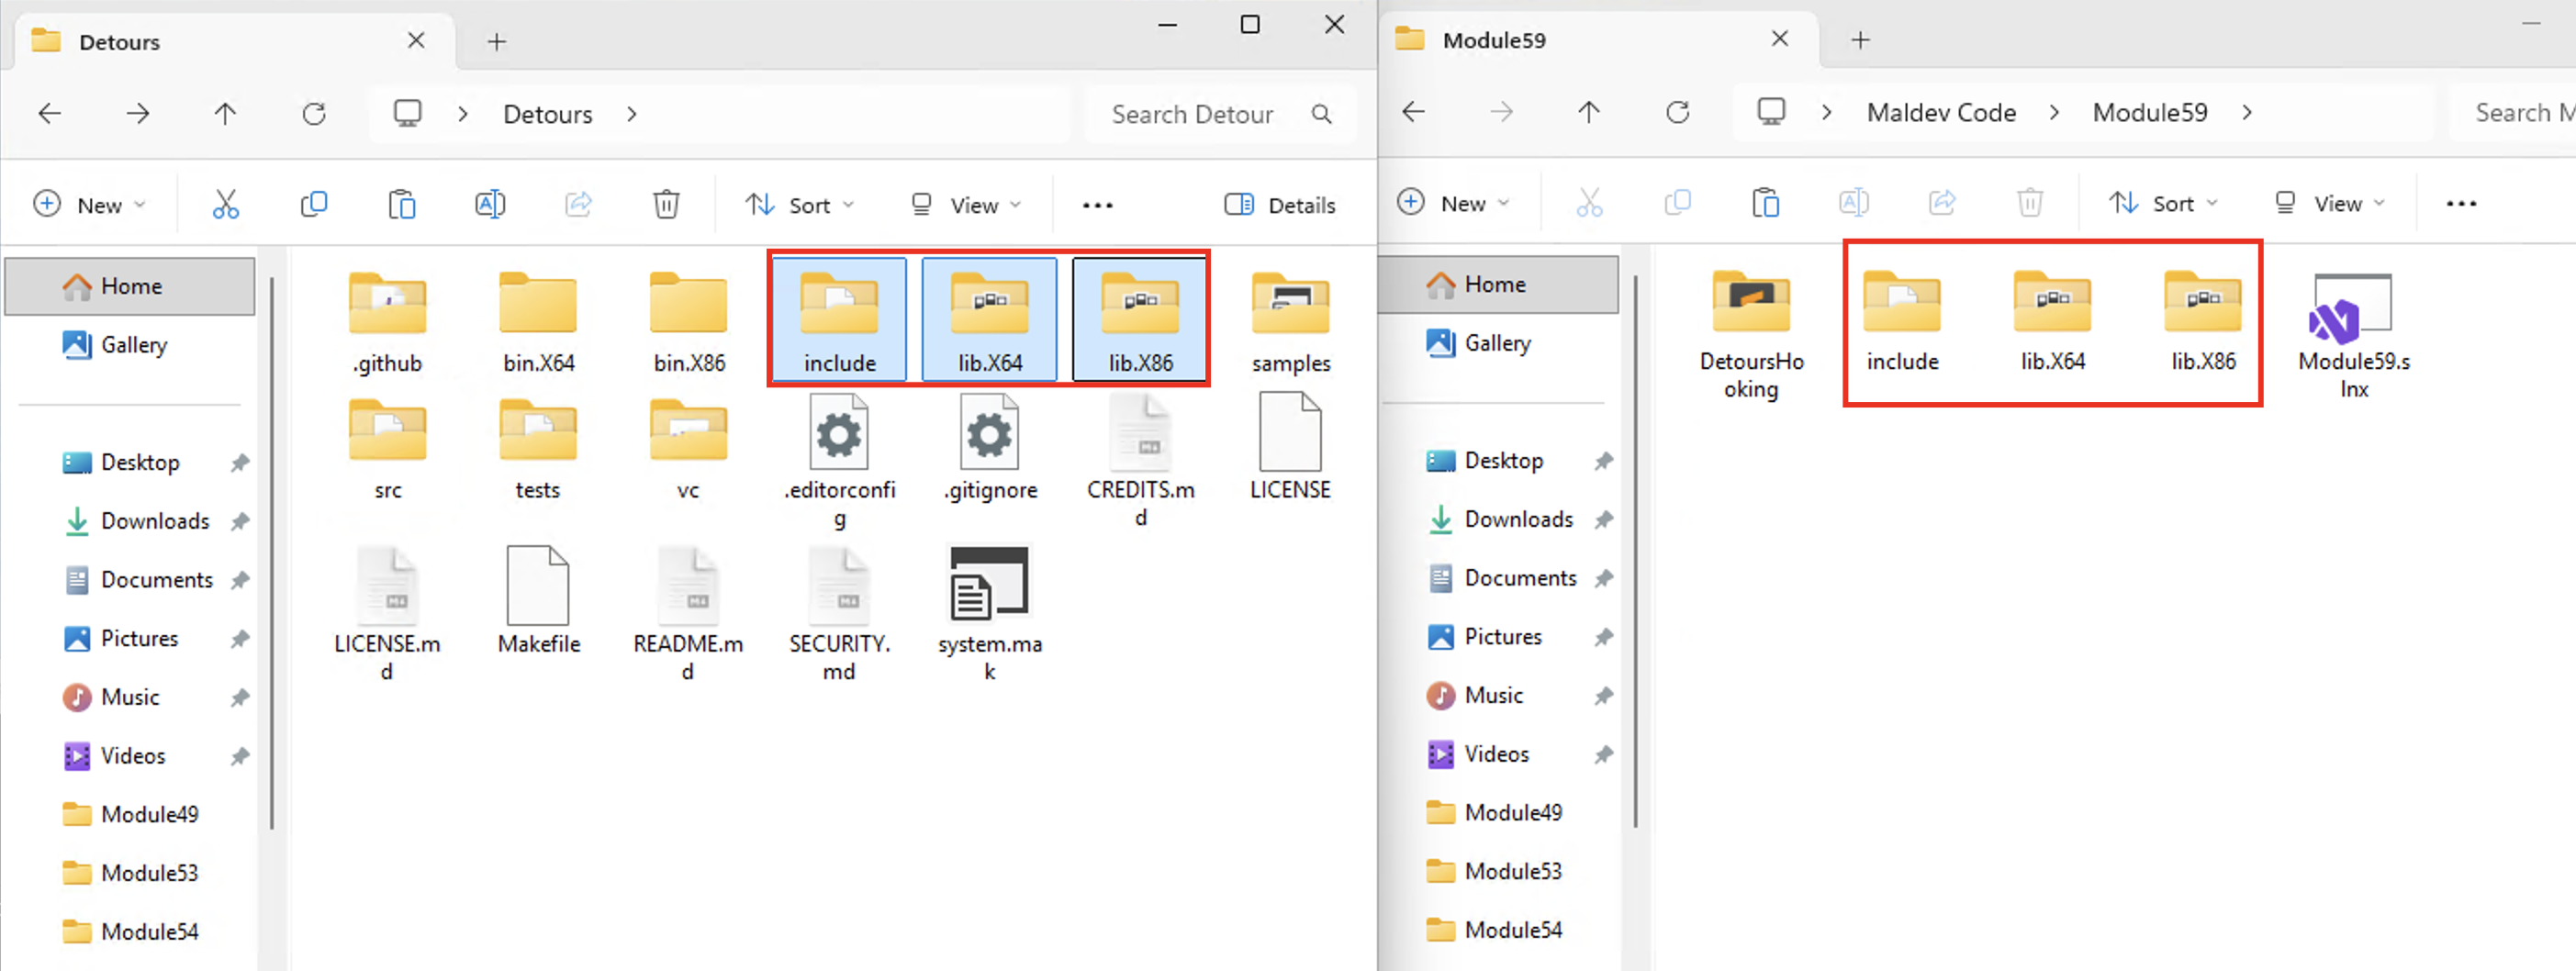Click Maldev Code in the breadcrumb path
The height and width of the screenshot is (971, 2576).
tap(1940, 112)
